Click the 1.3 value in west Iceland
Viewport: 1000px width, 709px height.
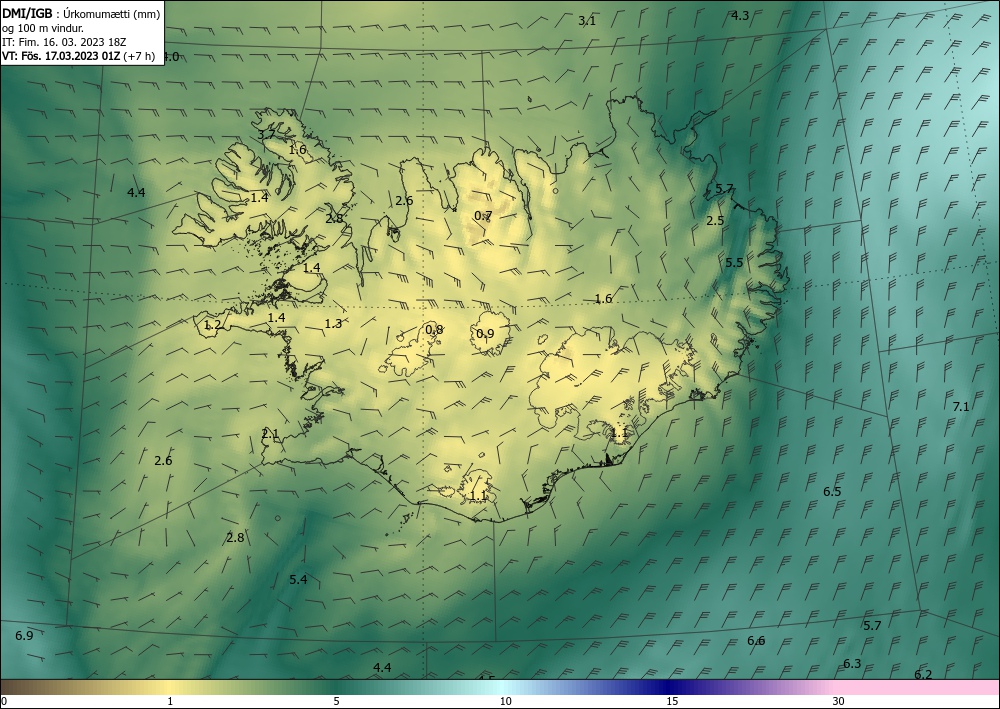click(334, 324)
